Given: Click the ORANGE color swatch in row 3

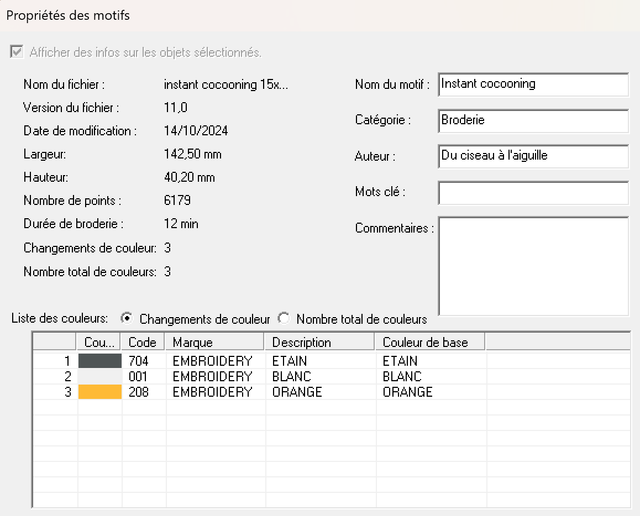Looking at the screenshot, I should pyautogui.click(x=100, y=393).
